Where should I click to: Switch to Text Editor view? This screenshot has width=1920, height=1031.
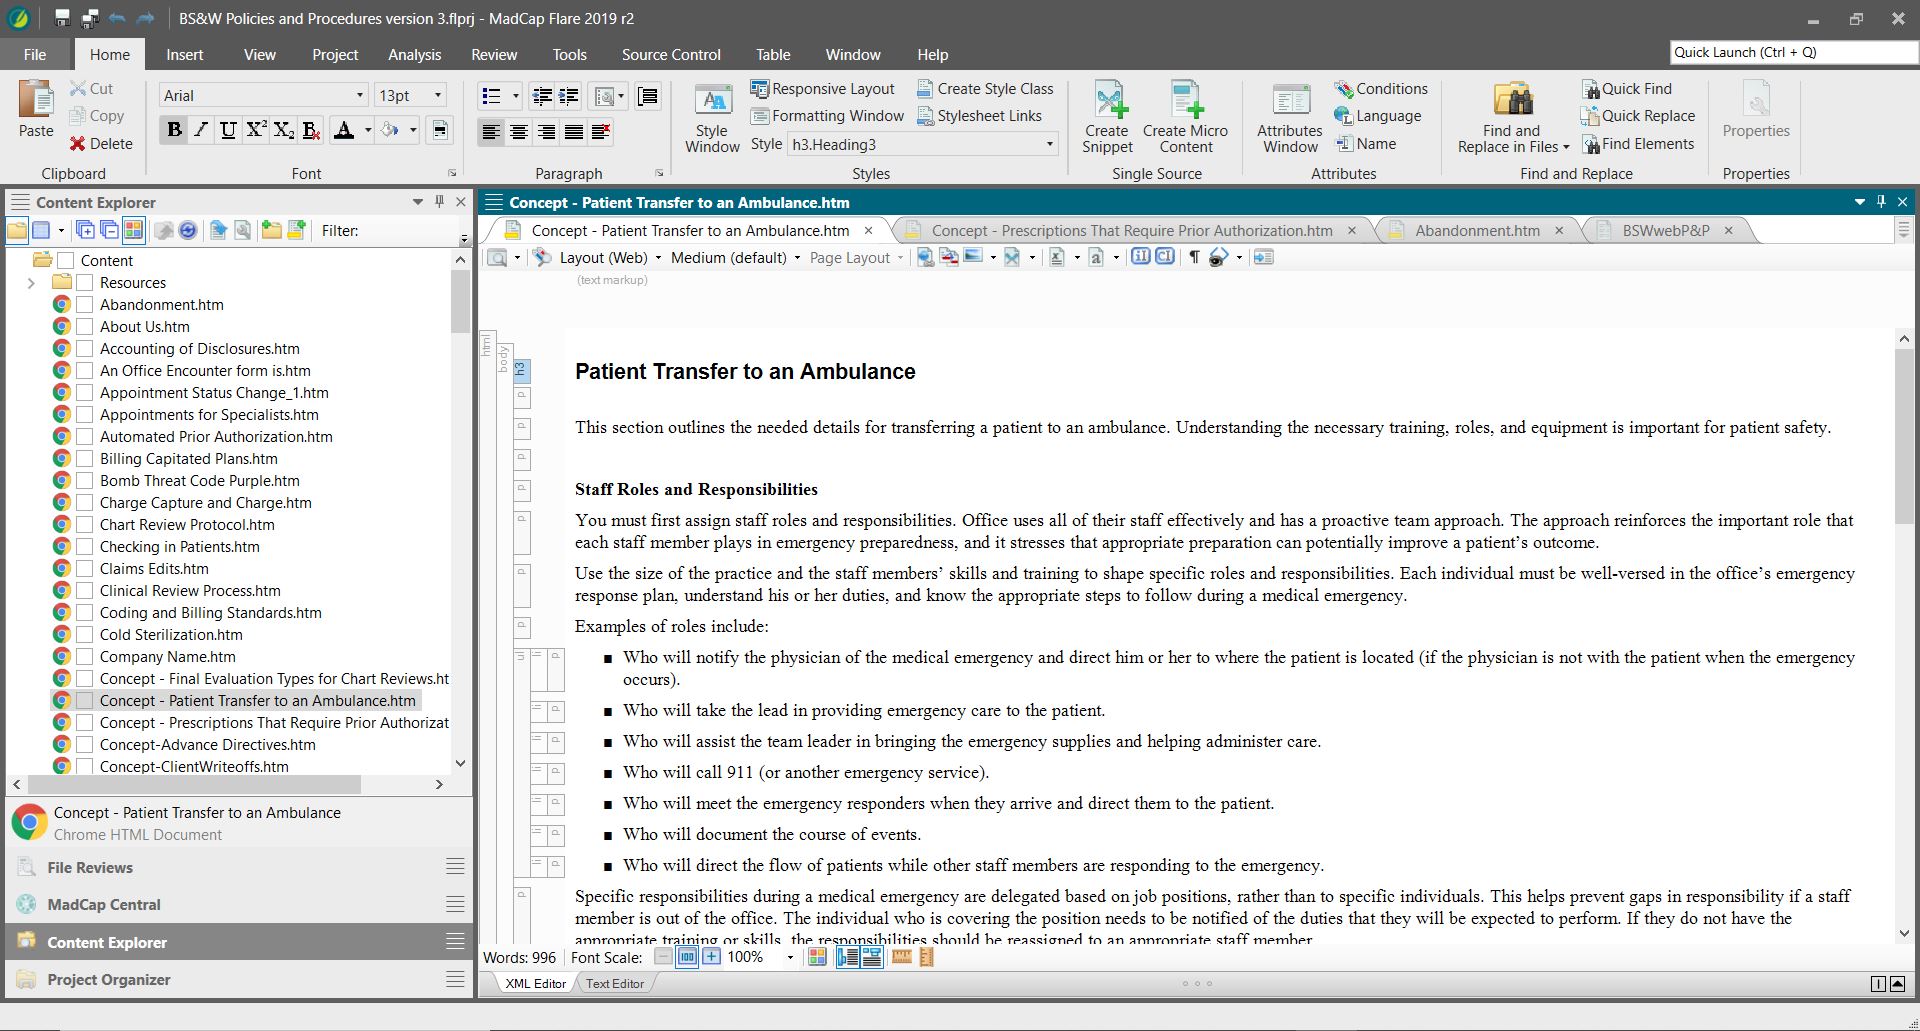click(x=614, y=984)
